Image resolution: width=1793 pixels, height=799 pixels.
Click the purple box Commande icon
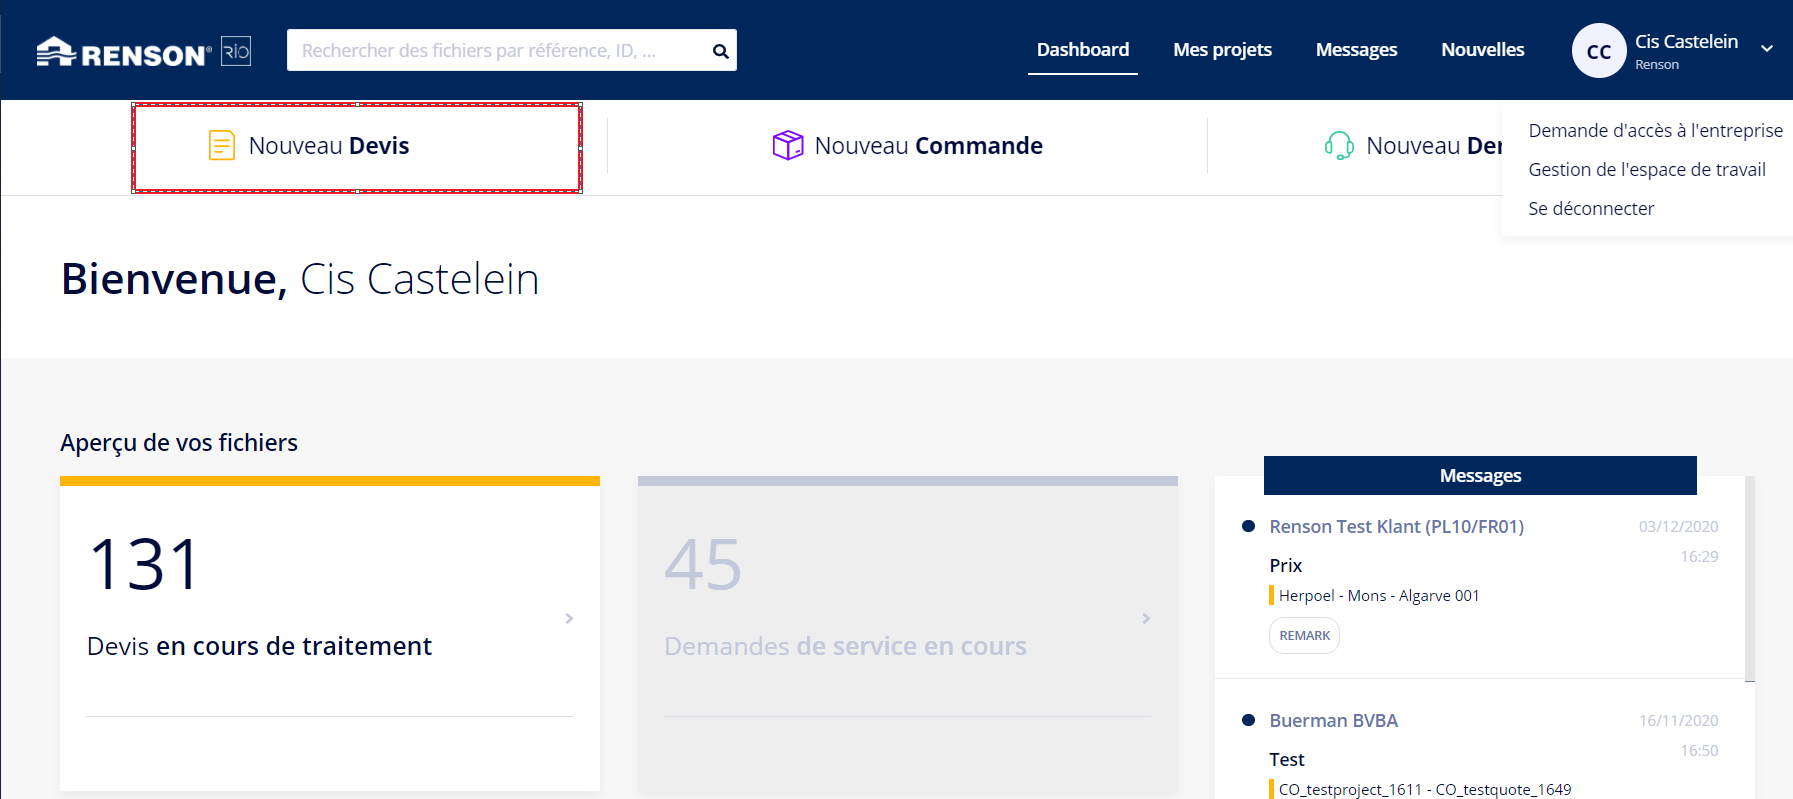(x=787, y=146)
